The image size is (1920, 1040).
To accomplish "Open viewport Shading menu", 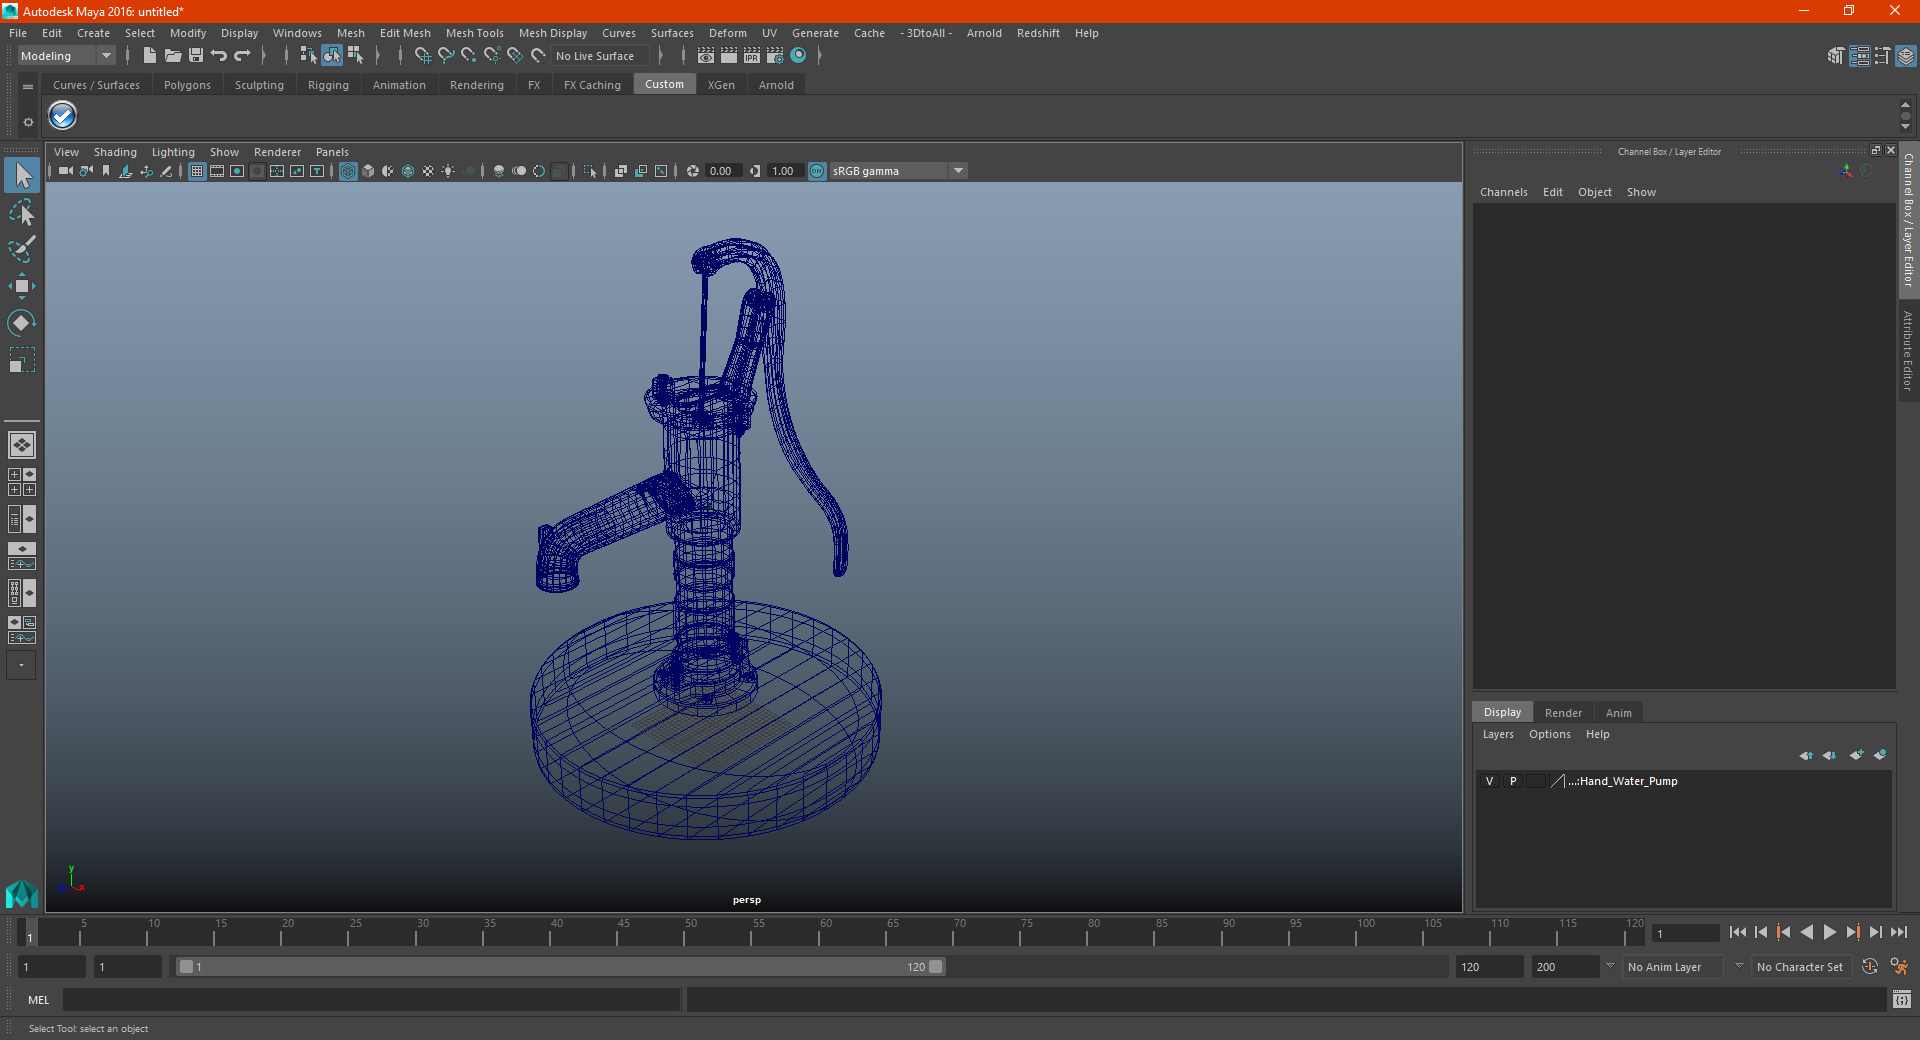I will click(115, 152).
